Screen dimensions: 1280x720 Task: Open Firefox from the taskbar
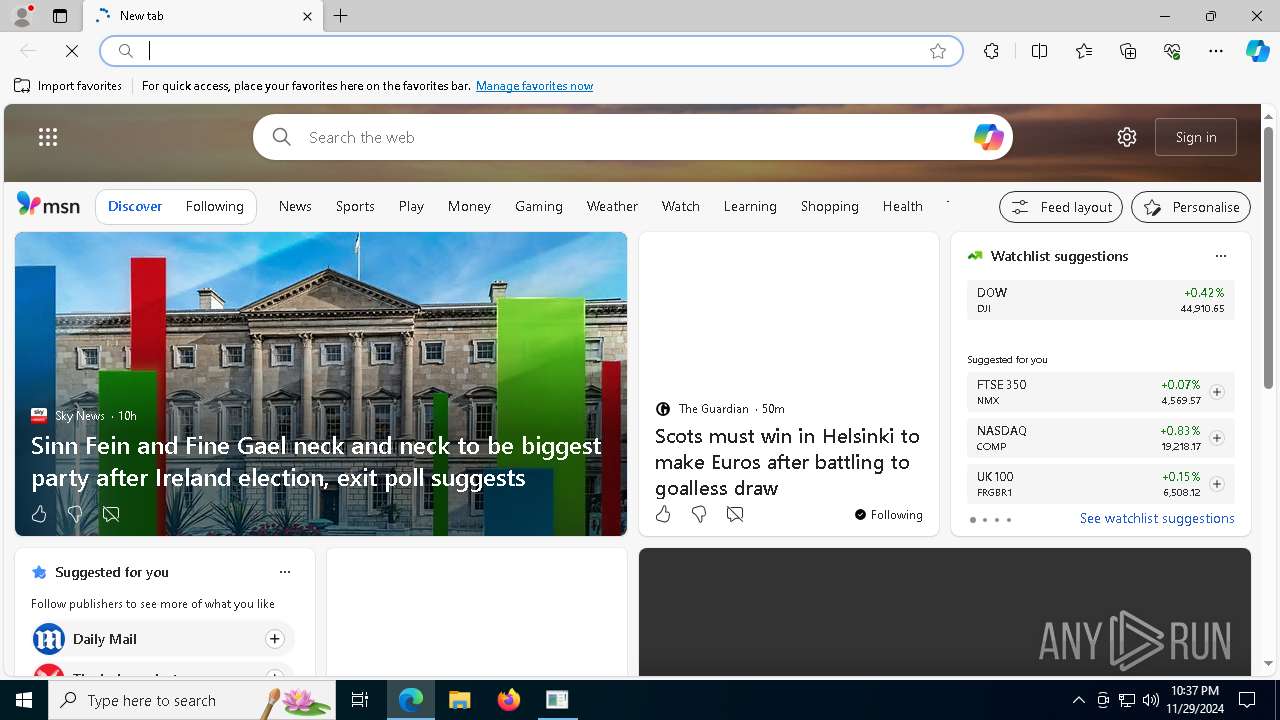[x=508, y=700]
